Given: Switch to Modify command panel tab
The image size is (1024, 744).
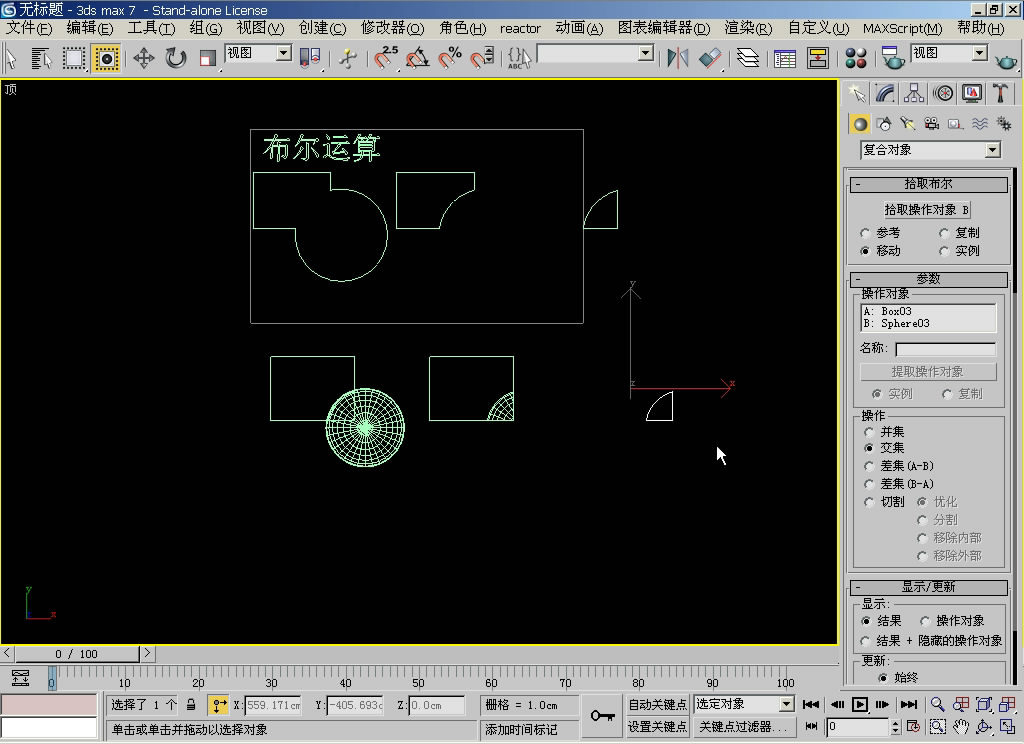Looking at the screenshot, I should click(x=885, y=93).
